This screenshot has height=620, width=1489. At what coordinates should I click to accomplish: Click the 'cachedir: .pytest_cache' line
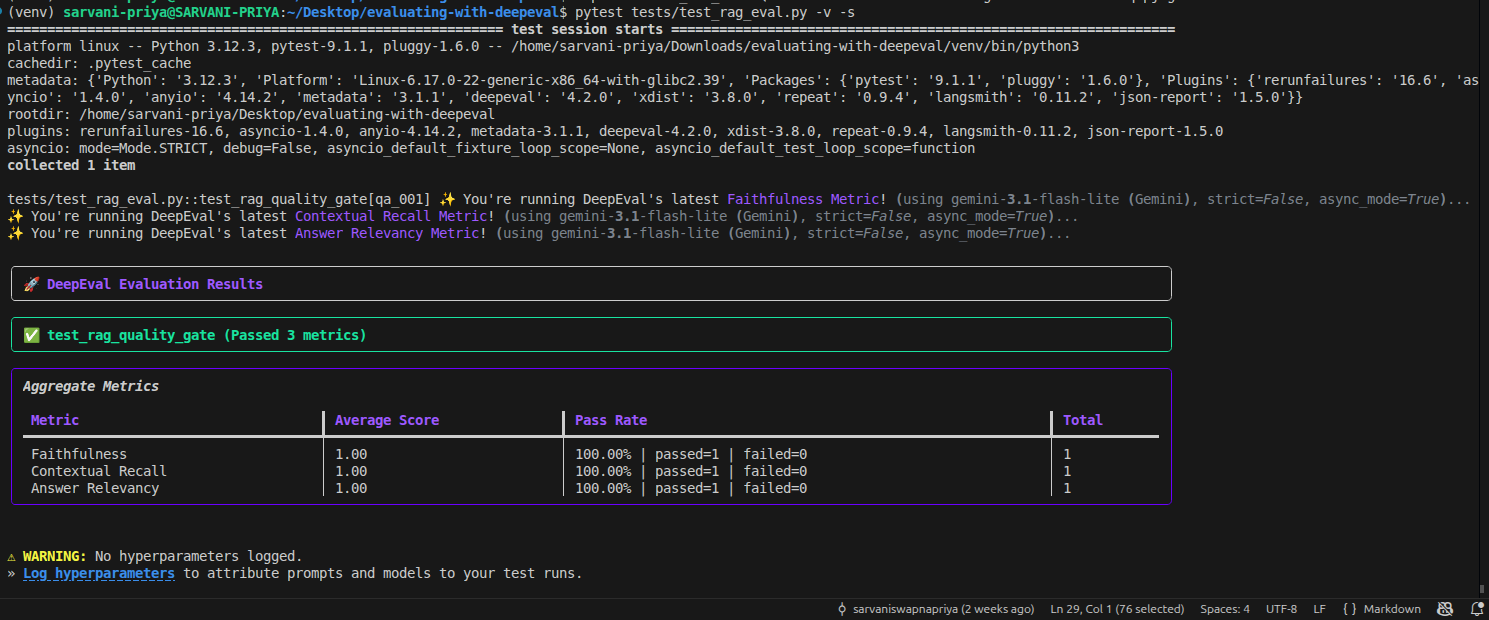[99, 63]
